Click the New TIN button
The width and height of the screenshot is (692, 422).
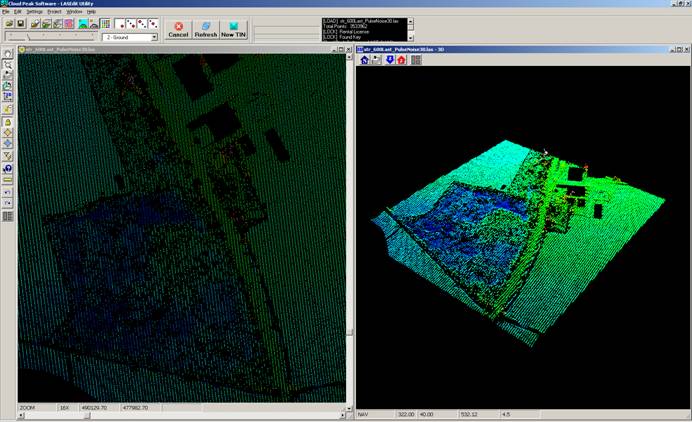235,29
